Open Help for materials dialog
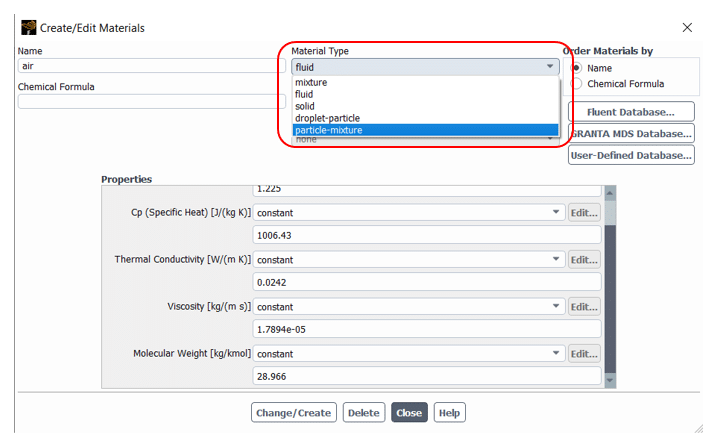 tap(449, 412)
